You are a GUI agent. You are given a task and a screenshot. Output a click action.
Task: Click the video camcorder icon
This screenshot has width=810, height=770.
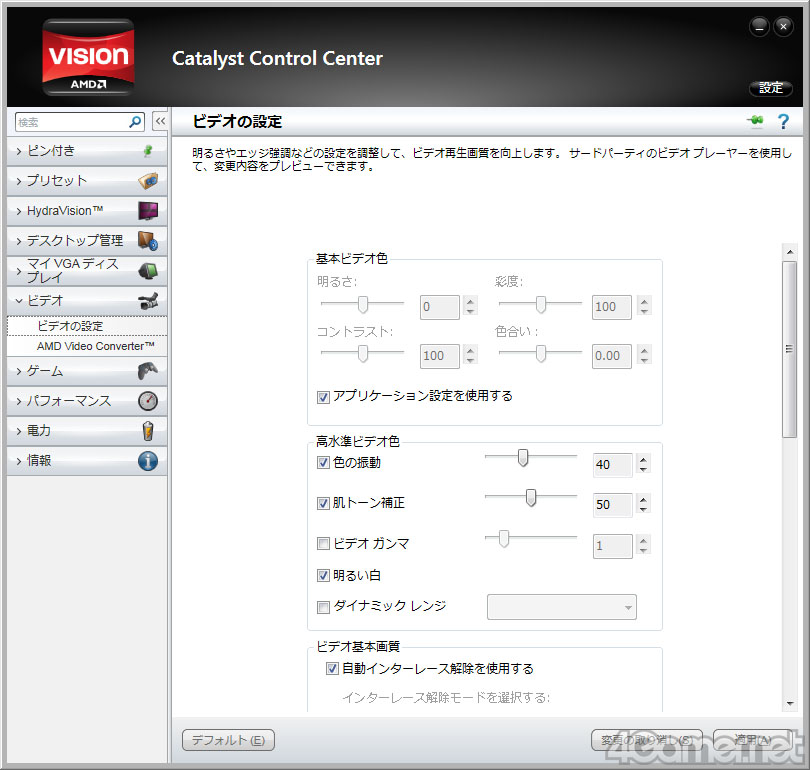point(148,301)
